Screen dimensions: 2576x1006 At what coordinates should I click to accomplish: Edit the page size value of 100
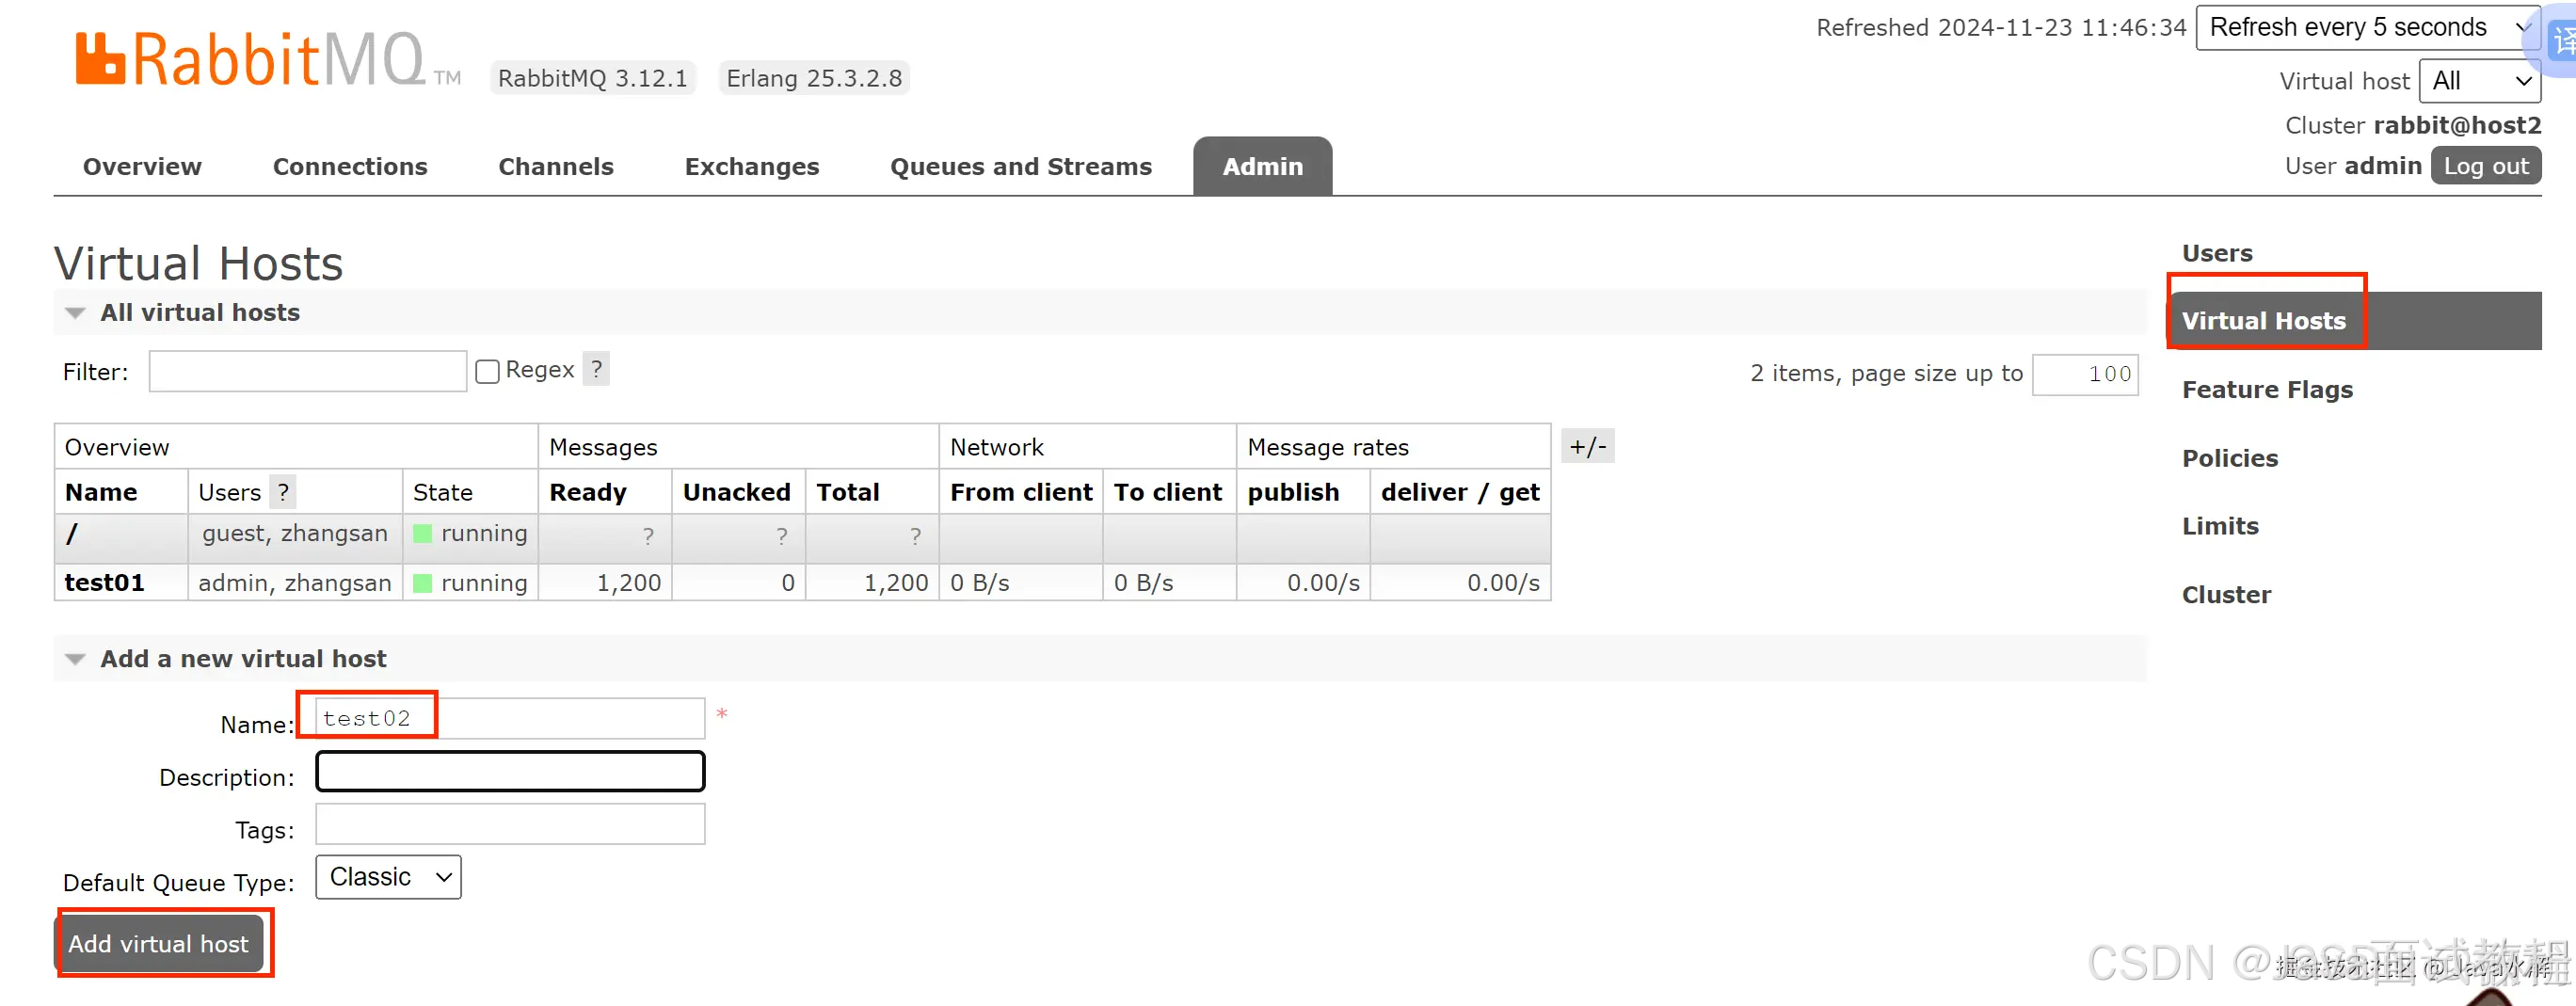tap(2085, 374)
